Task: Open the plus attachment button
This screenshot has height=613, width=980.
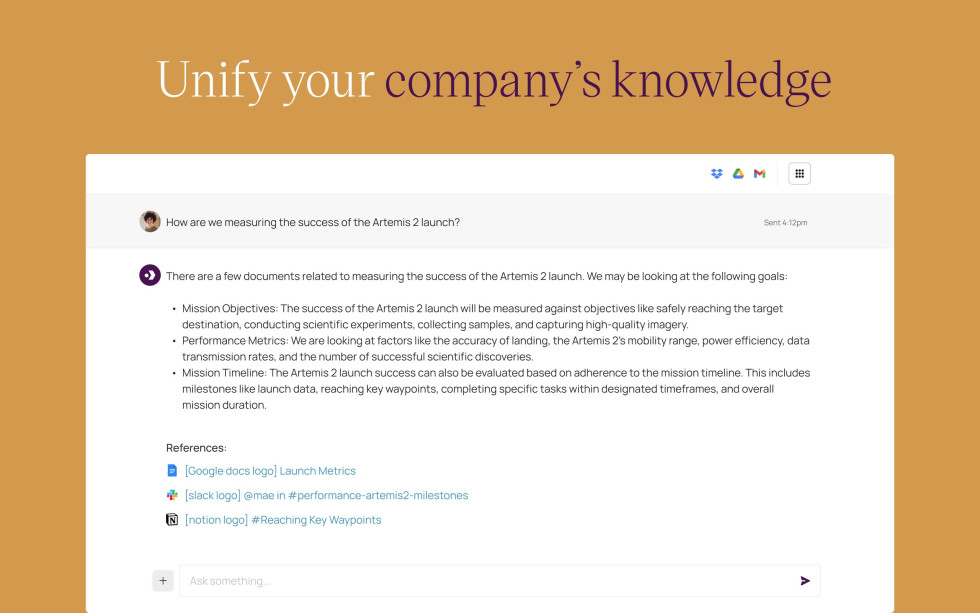Action: (x=162, y=580)
